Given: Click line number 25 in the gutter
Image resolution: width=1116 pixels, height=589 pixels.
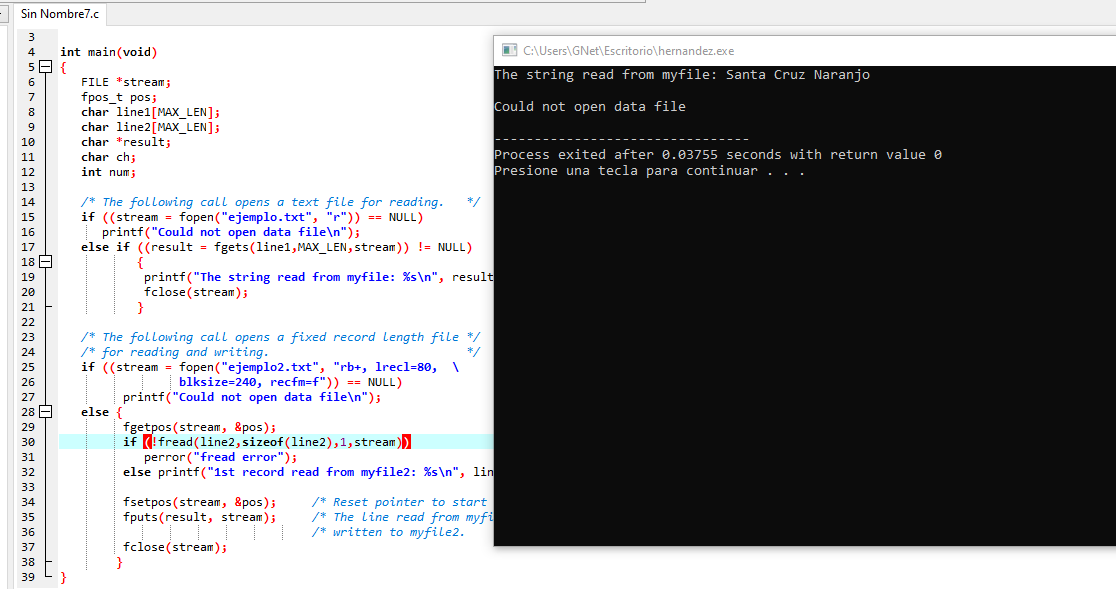Looking at the screenshot, I should tap(27, 367).
